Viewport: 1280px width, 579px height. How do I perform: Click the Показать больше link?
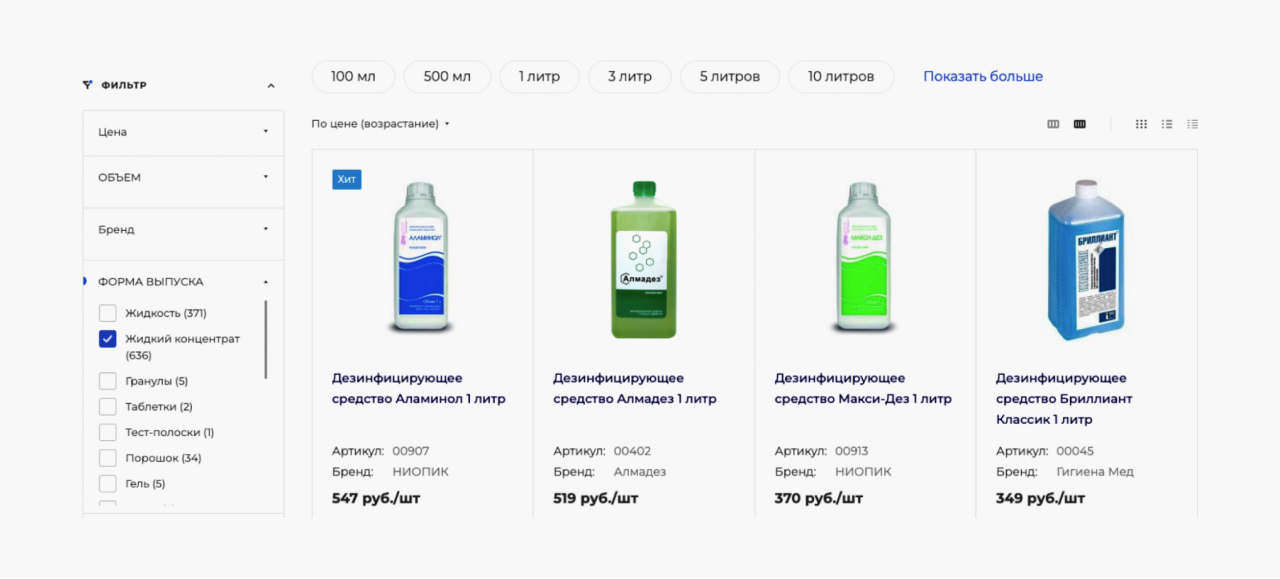tap(982, 77)
